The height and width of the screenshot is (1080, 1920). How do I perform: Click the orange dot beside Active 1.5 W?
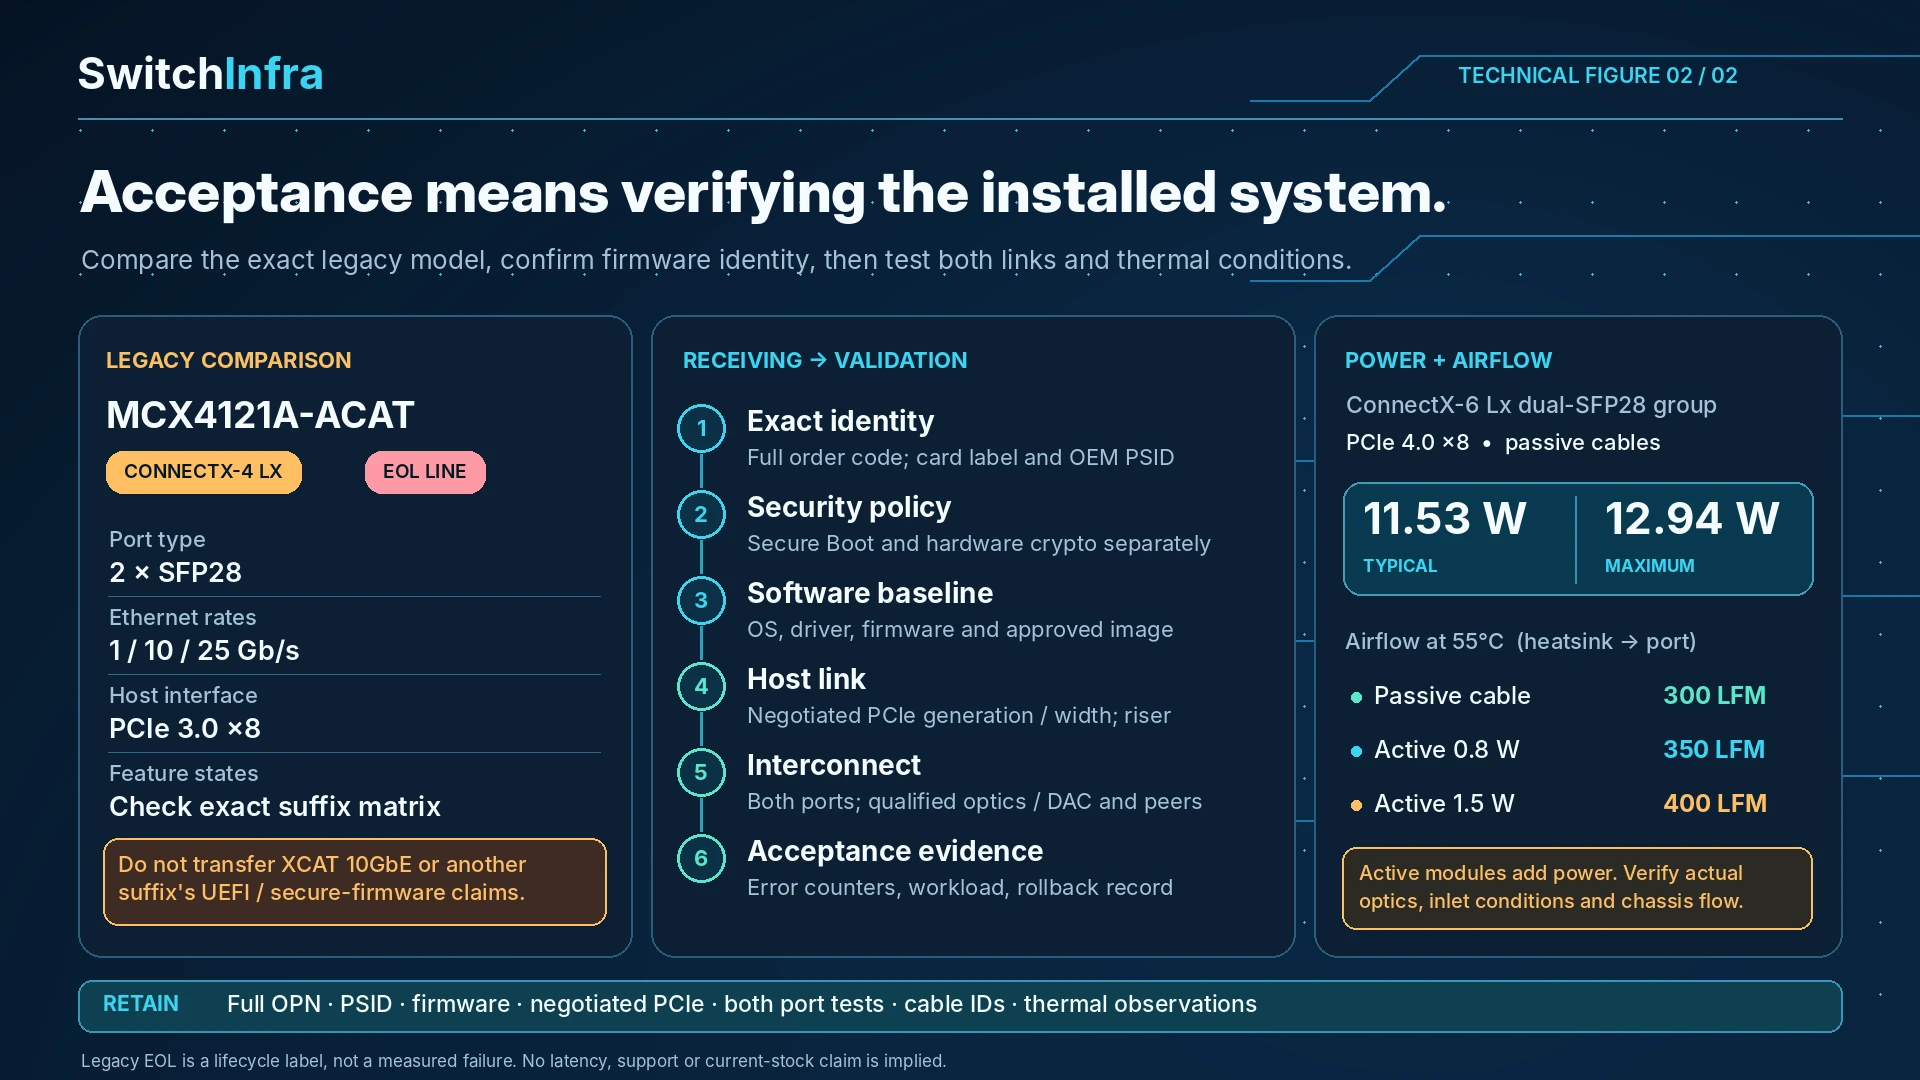pos(1356,805)
